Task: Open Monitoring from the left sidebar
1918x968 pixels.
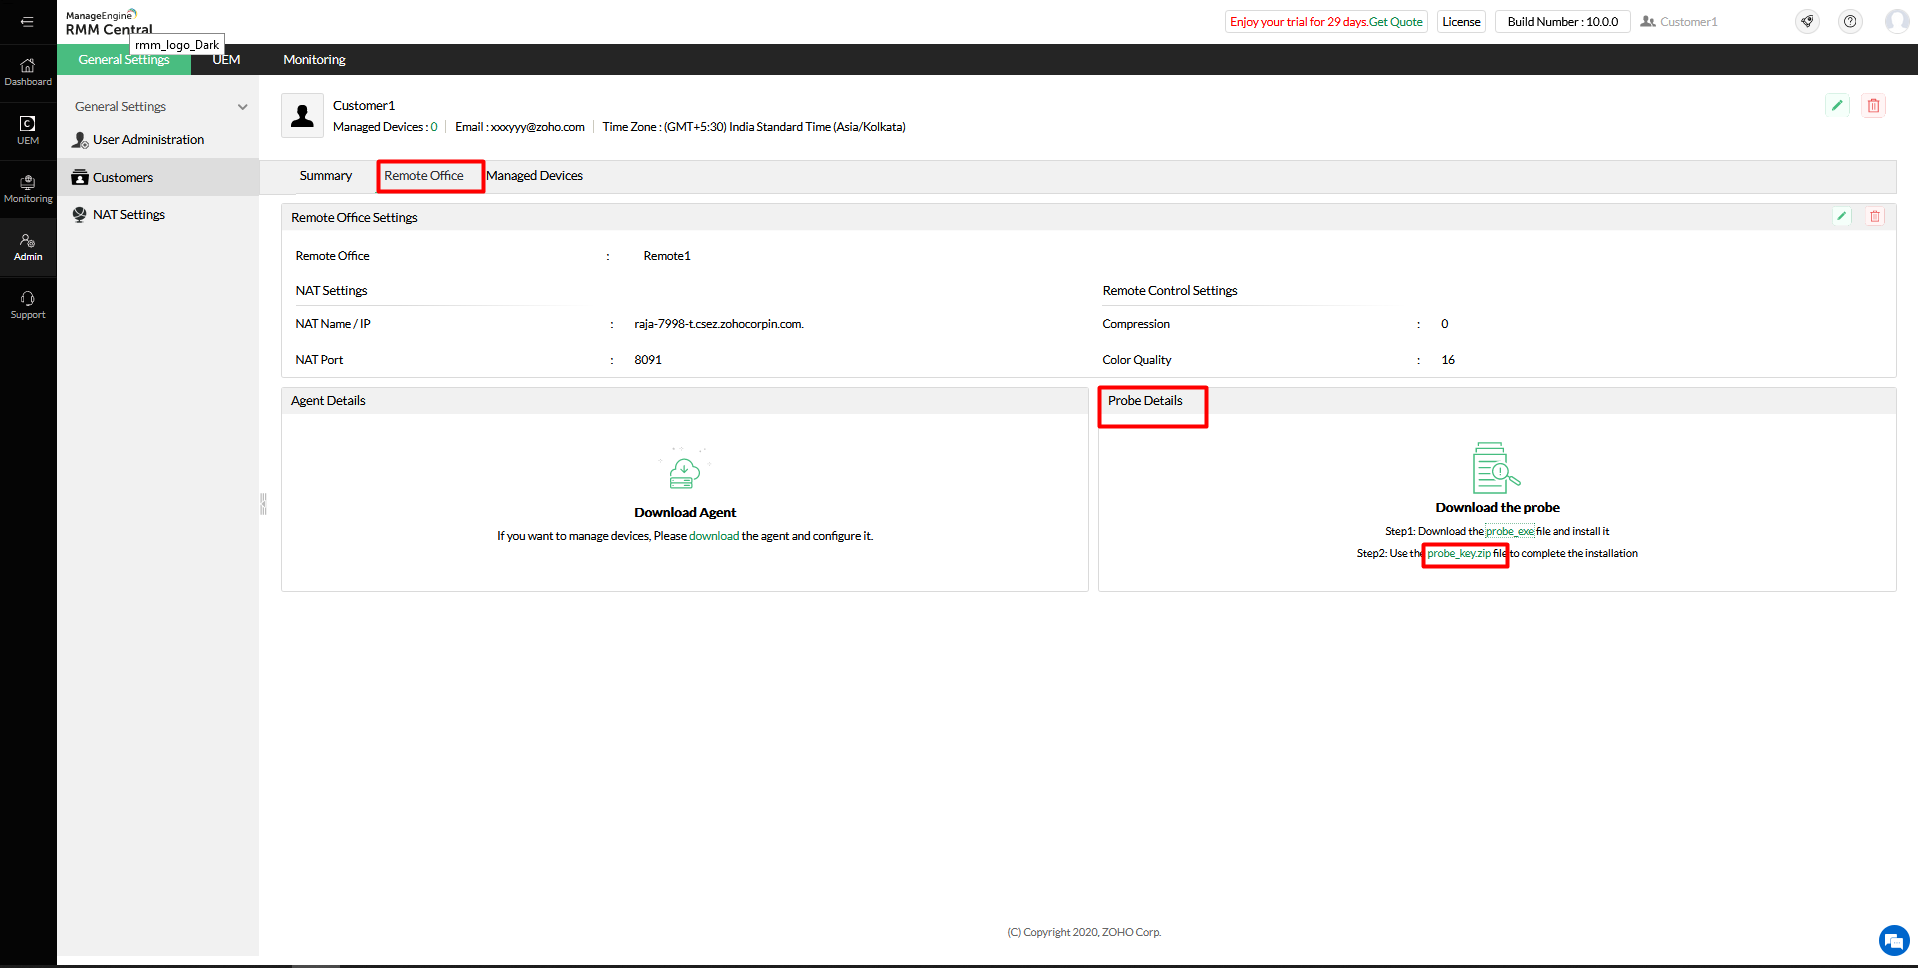Action: point(27,187)
